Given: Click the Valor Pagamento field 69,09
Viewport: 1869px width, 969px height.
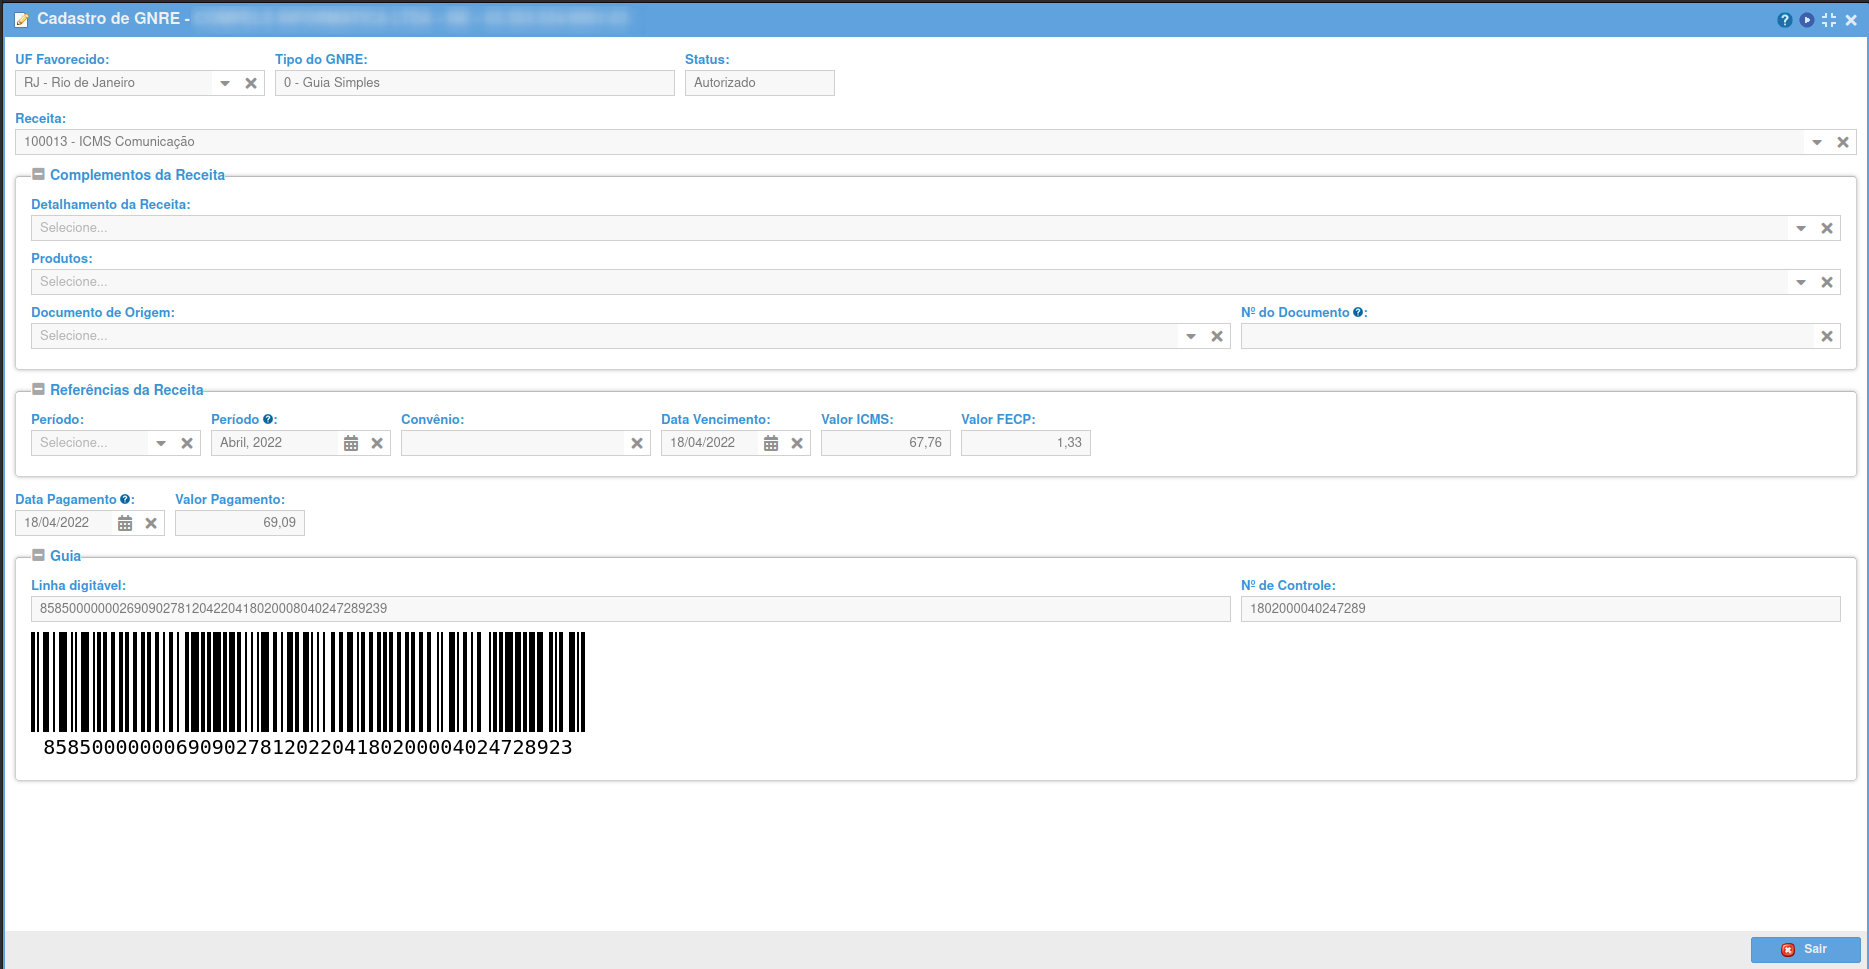Looking at the screenshot, I should pos(240,523).
